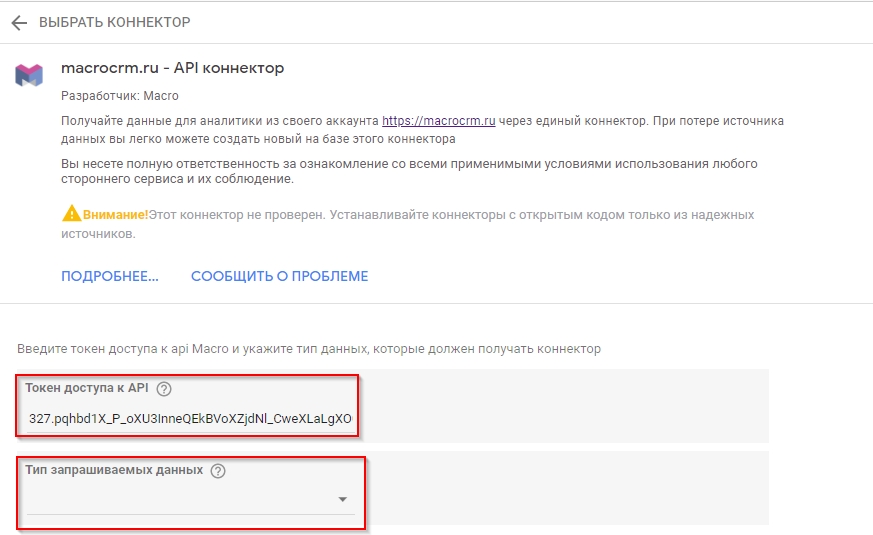Image resolution: width=873 pixels, height=535 pixels.
Task: Click the Получайте данные для аналитики description
Action: pyautogui.click(x=220, y=121)
